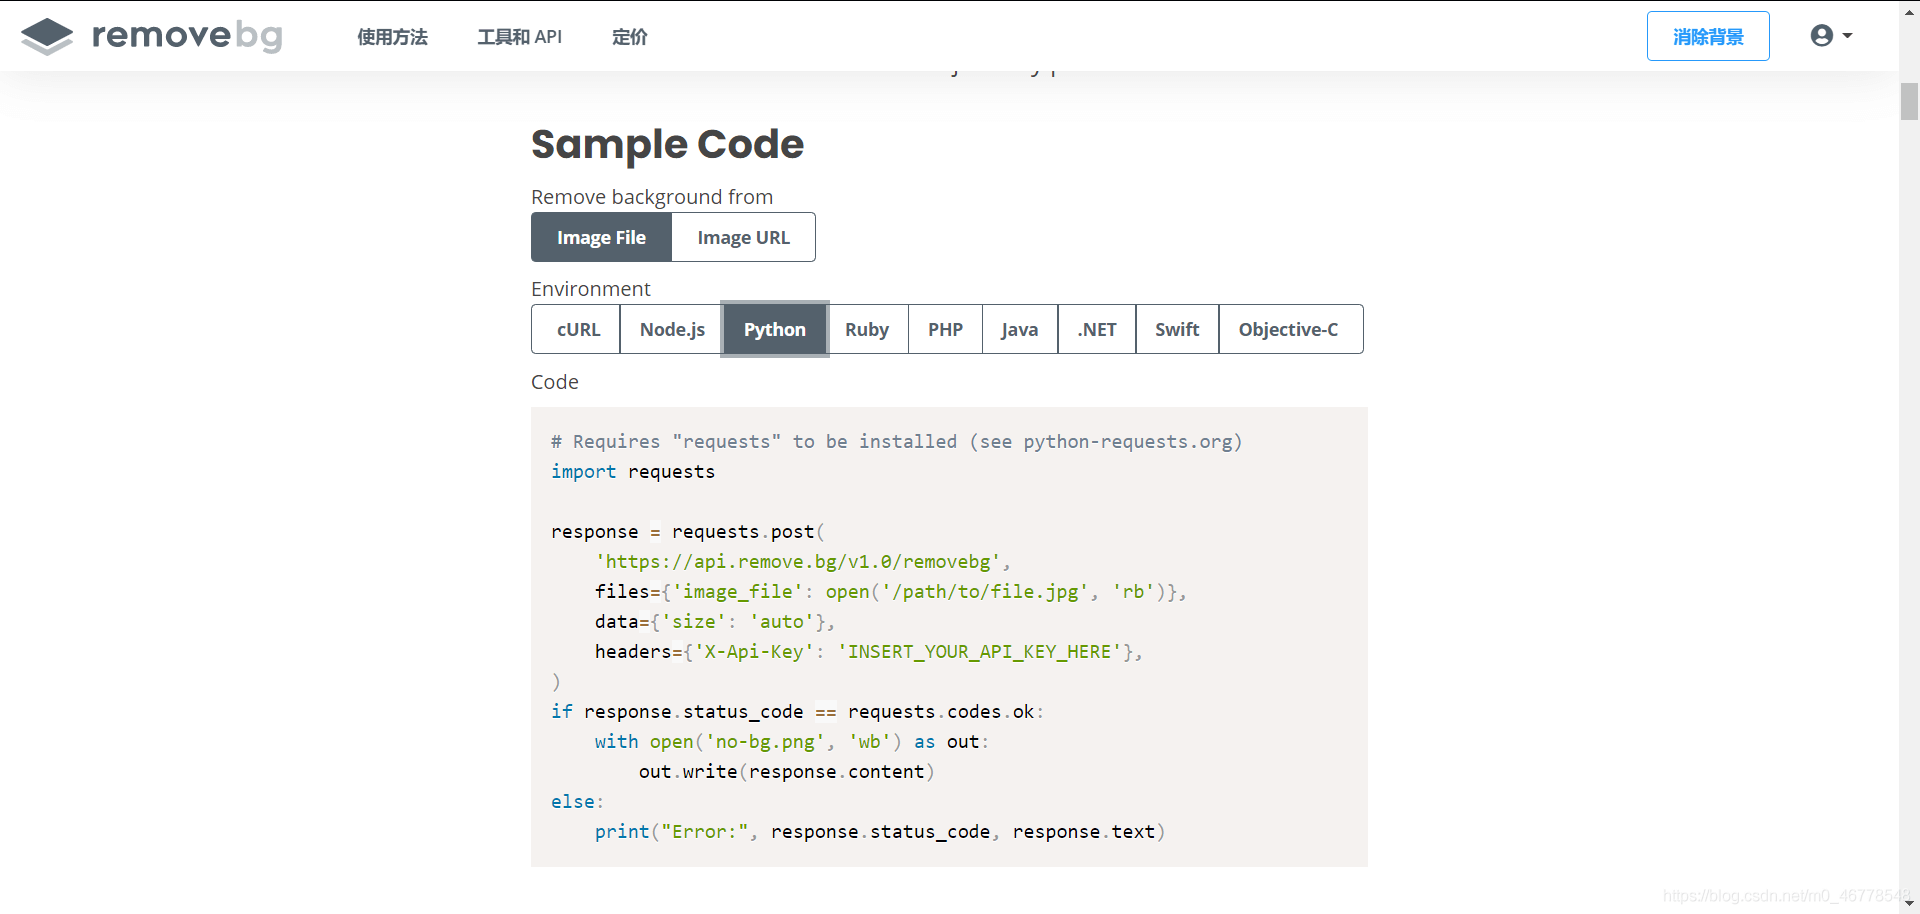Screen dimensions: 1920x914
Task: Select the Python environment tab
Action: (x=774, y=330)
